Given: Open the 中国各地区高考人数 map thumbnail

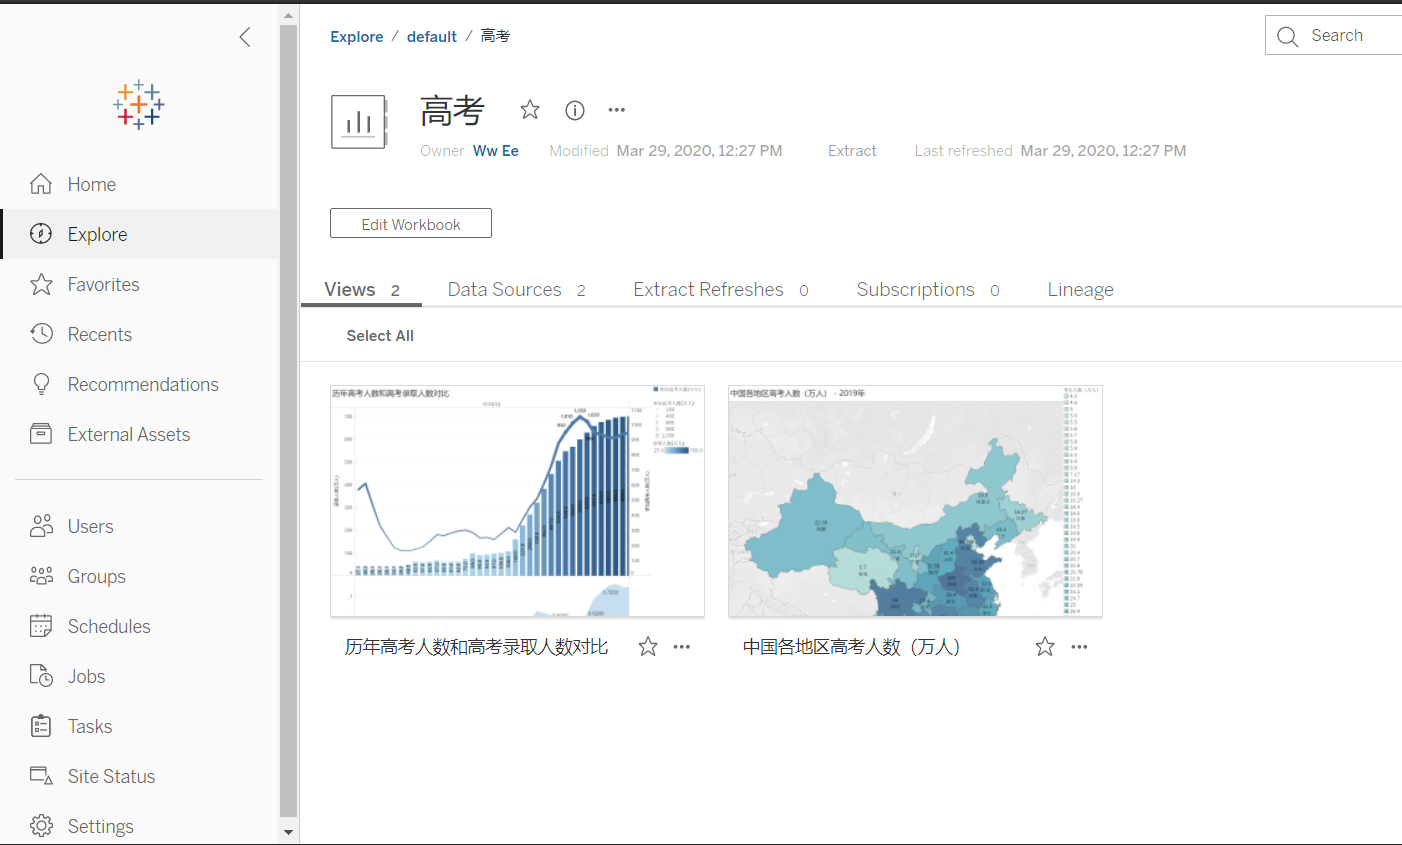Looking at the screenshot, I should pyautogui.click(x=914, y=501).
